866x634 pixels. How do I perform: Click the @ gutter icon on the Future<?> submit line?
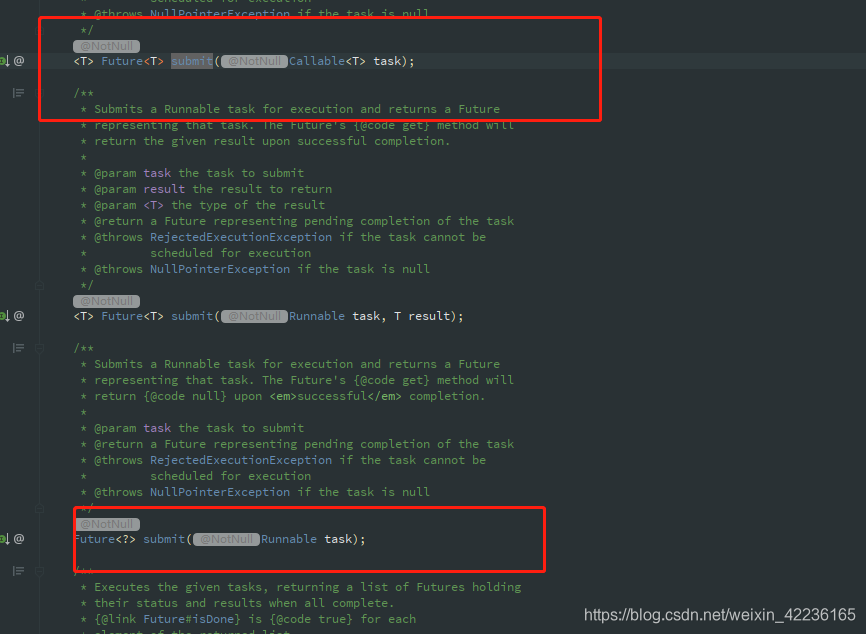point(19,539)
